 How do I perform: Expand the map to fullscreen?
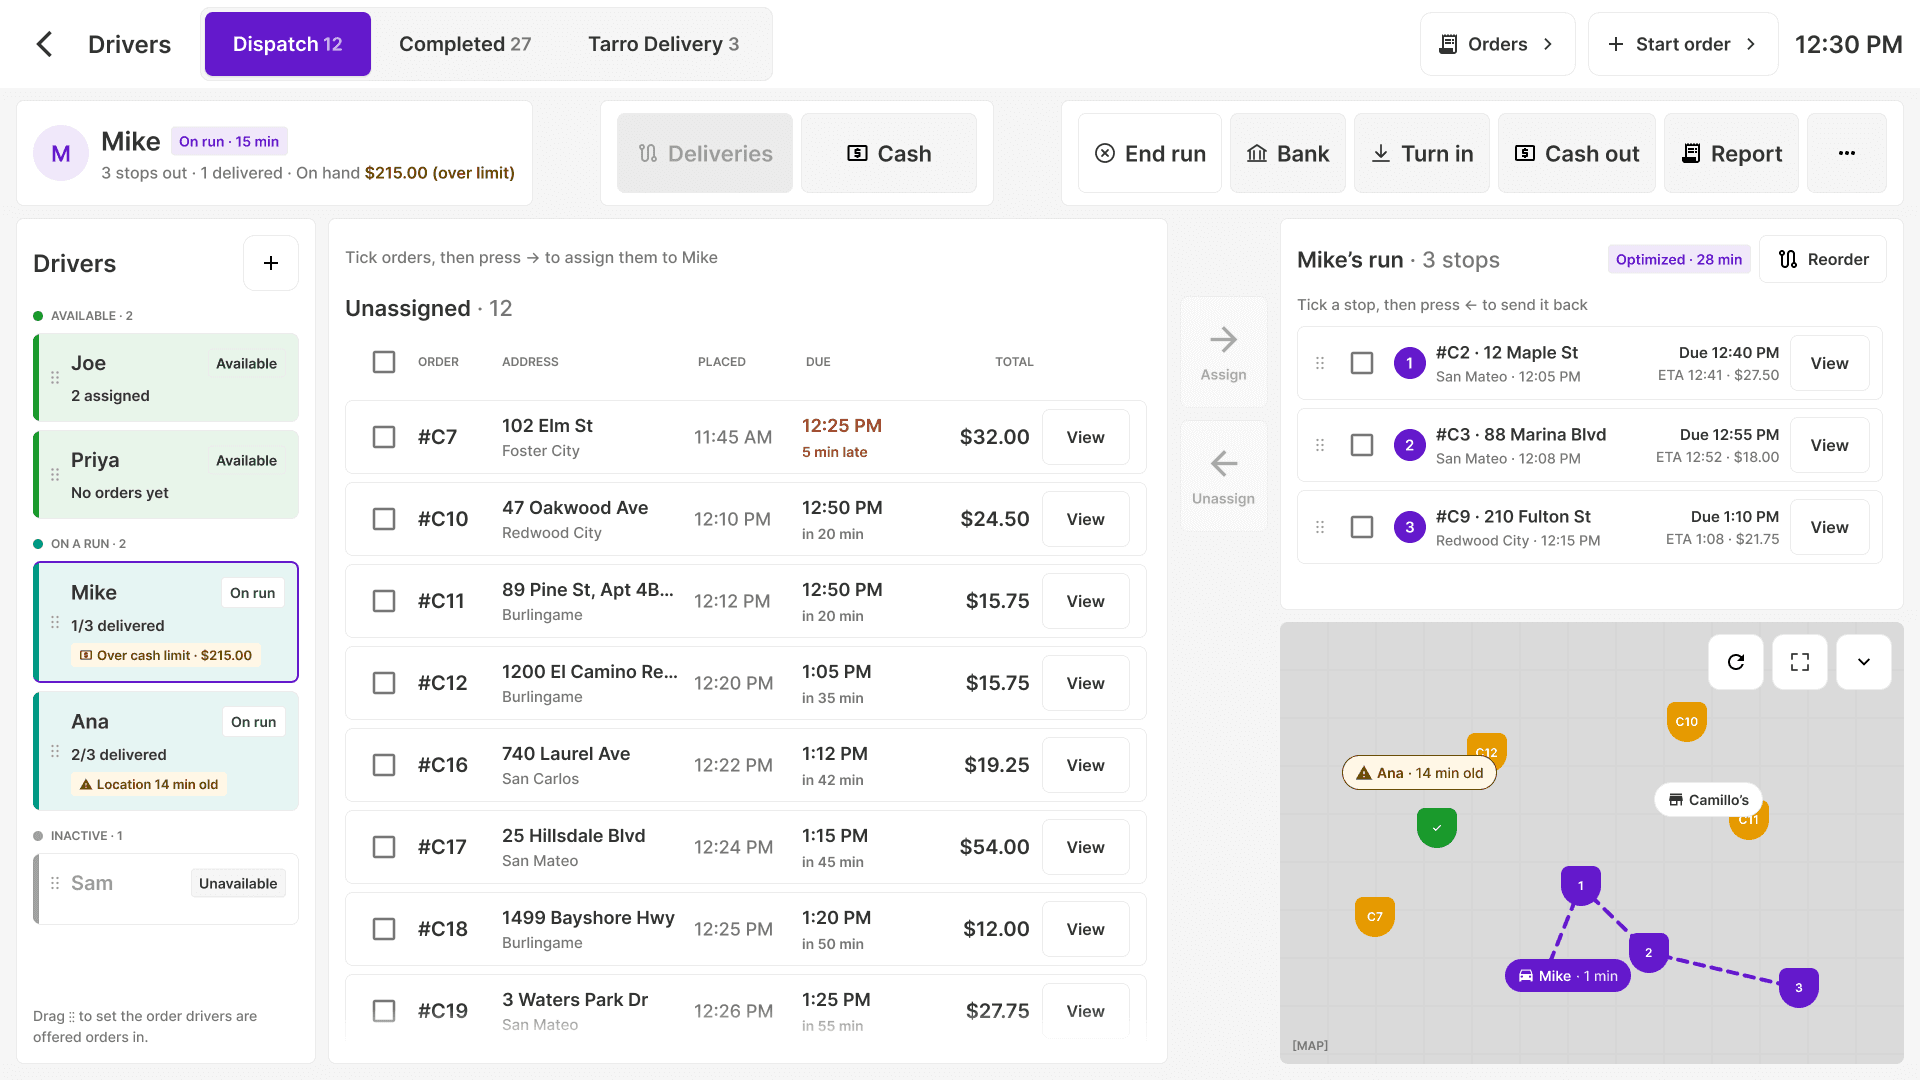tap(1799, 662)
